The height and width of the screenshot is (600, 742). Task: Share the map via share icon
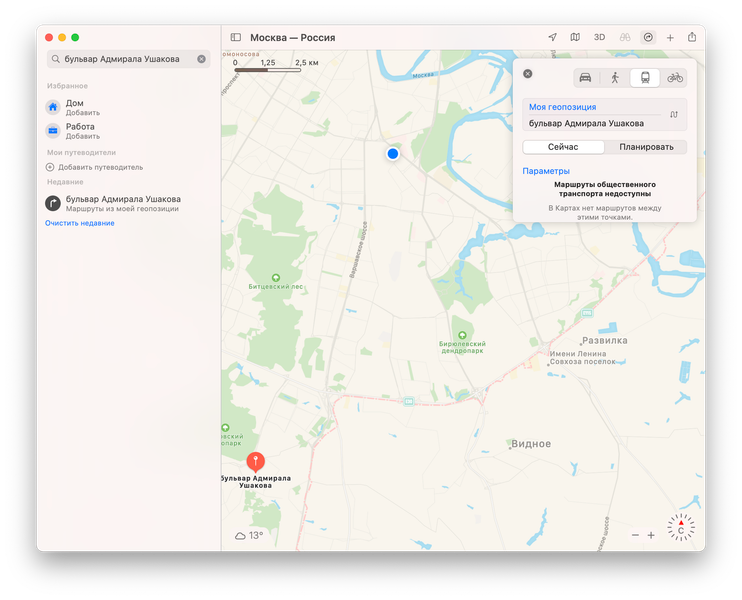pos(692,37)
